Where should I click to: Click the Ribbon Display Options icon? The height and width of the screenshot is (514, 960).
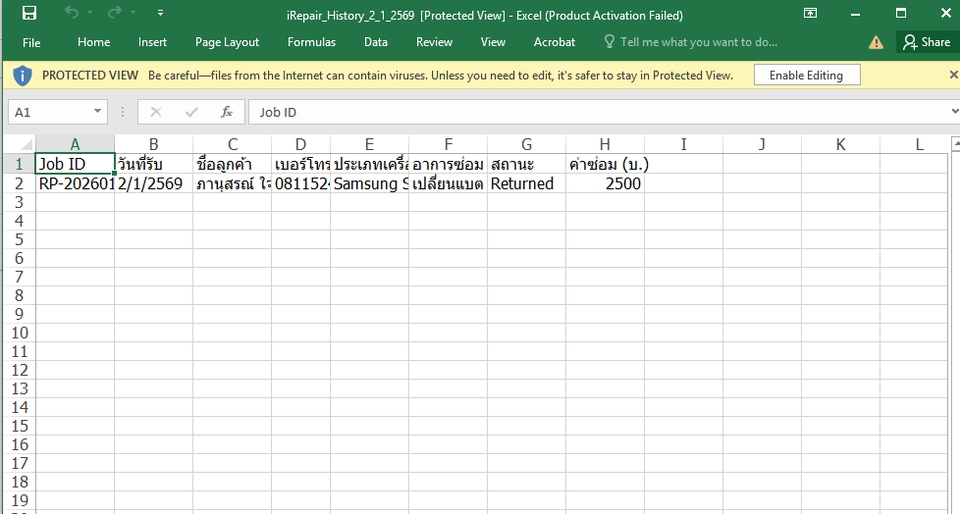[810, 13]
